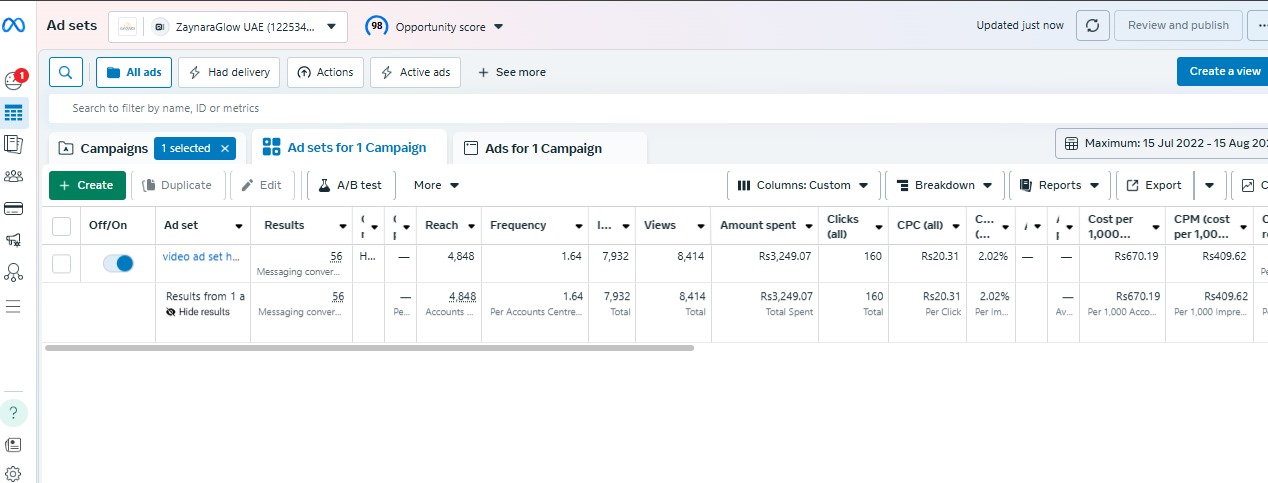
Task: Click the refresh data icon
Action: click(x=1092, y=26)
